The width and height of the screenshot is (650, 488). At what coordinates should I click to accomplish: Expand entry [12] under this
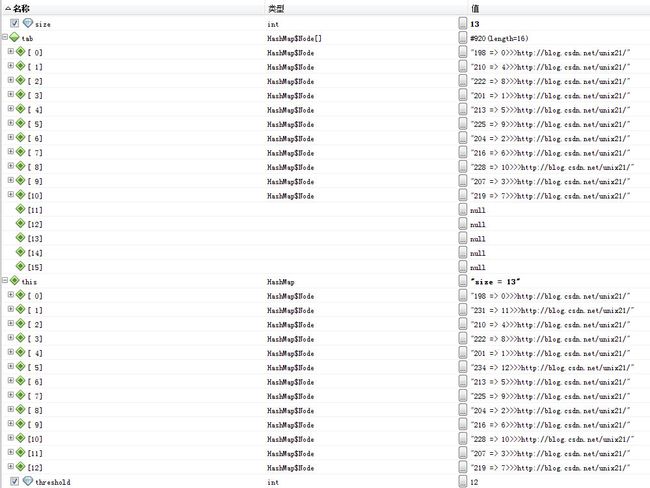point(11,469)
